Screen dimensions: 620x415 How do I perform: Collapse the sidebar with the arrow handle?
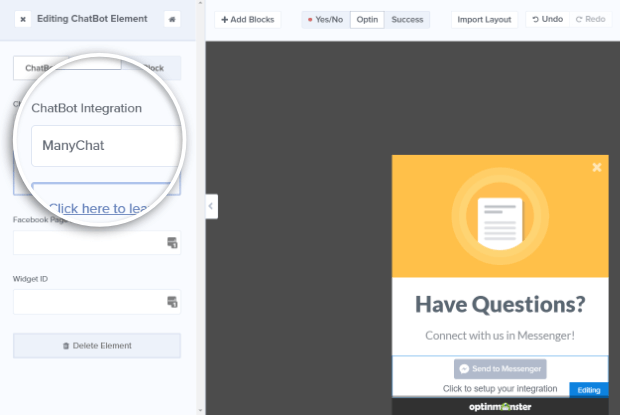coord(211,206)
